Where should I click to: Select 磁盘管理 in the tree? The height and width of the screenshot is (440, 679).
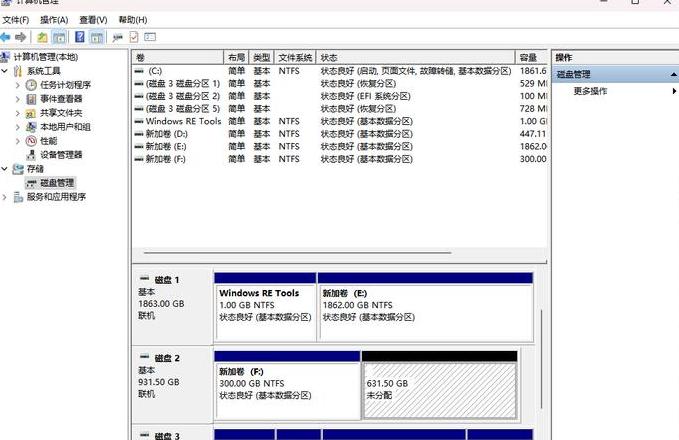pyautogui.click(x=57, y=183)
